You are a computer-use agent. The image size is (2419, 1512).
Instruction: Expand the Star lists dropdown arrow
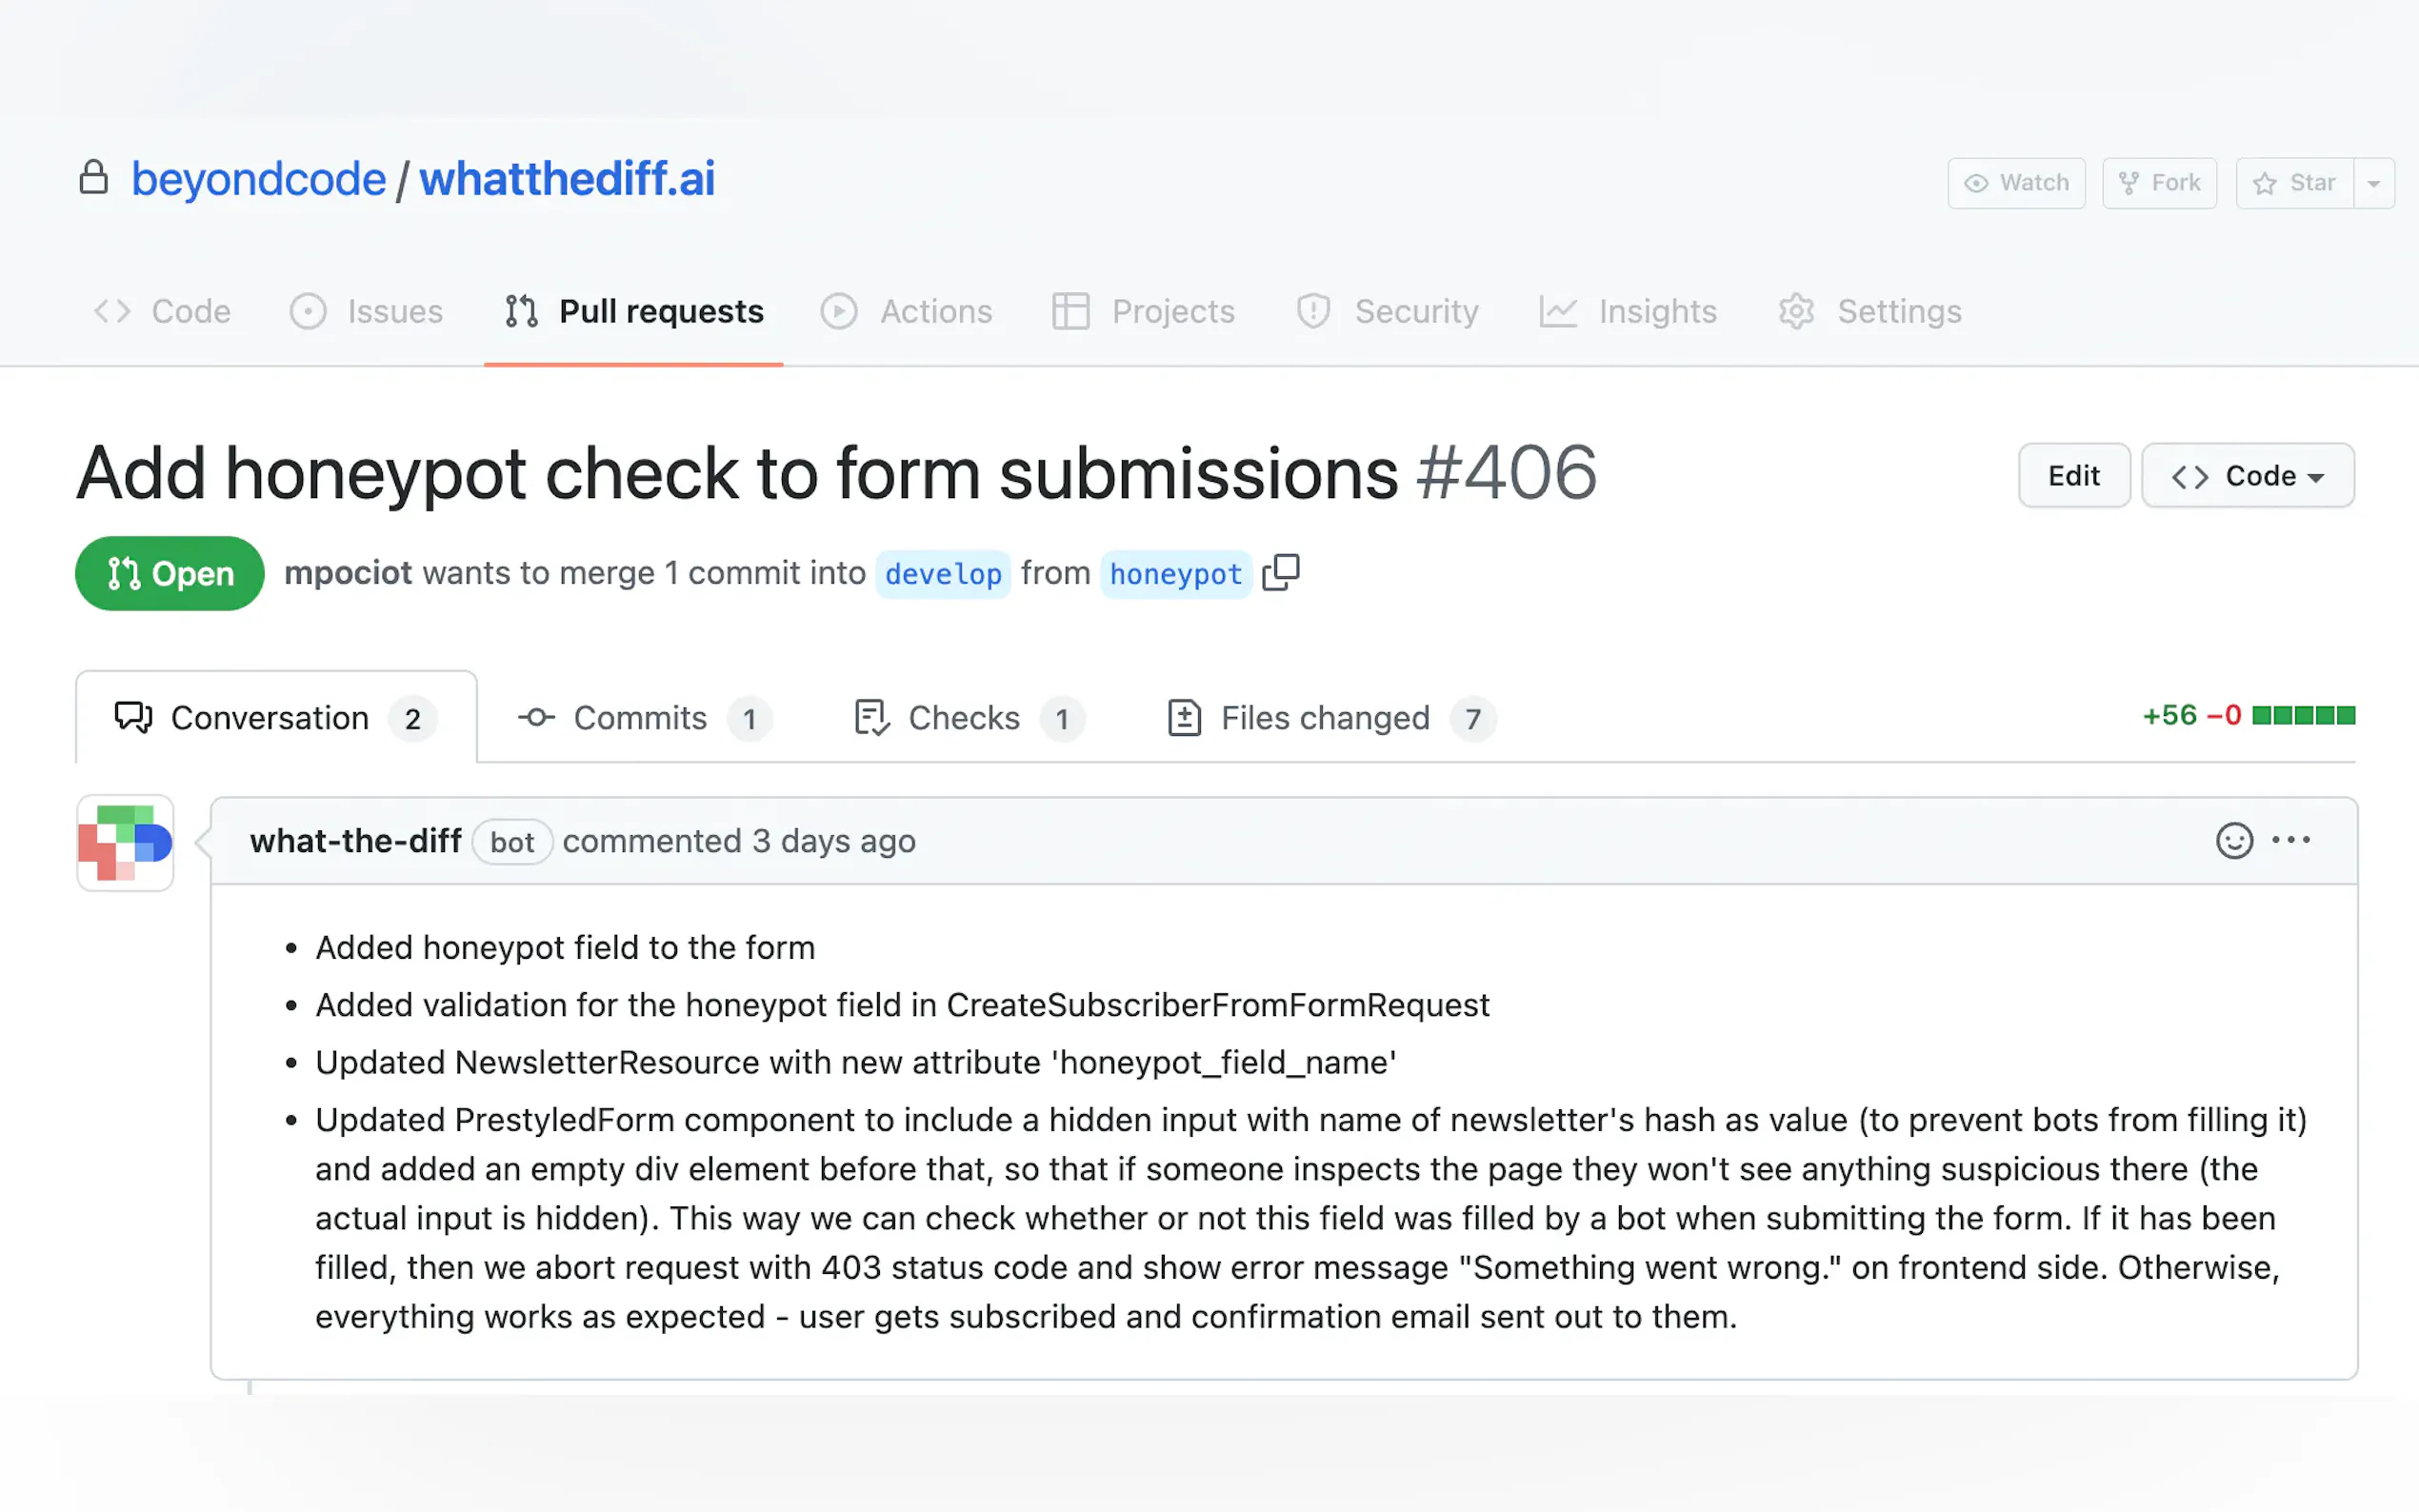tap(2374, 183)
